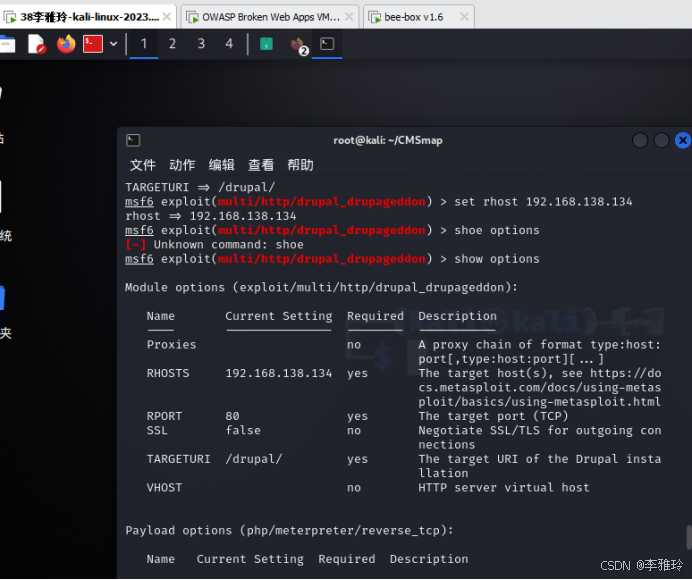Screen dimensions: 692x580
Task: Switch to the bee-box v1.6 tab
Action: (x=418, y=17)
